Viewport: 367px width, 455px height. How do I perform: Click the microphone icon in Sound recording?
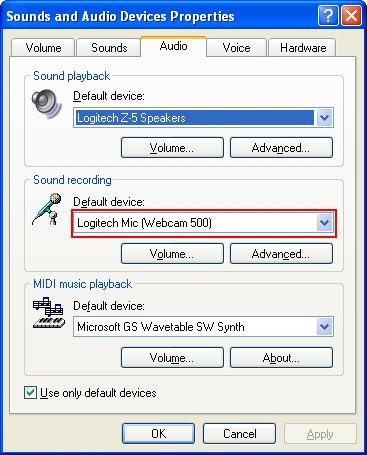tap(47, 209)
